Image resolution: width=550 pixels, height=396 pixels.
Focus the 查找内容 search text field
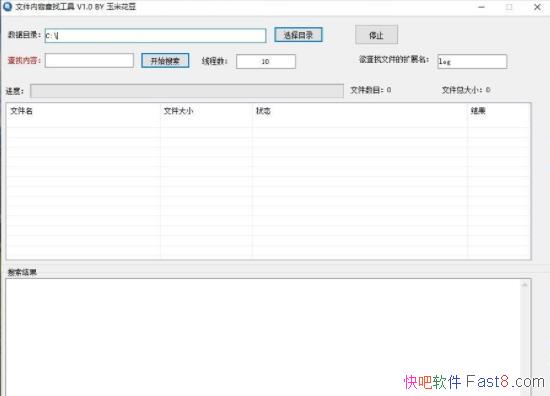point(89,60)
